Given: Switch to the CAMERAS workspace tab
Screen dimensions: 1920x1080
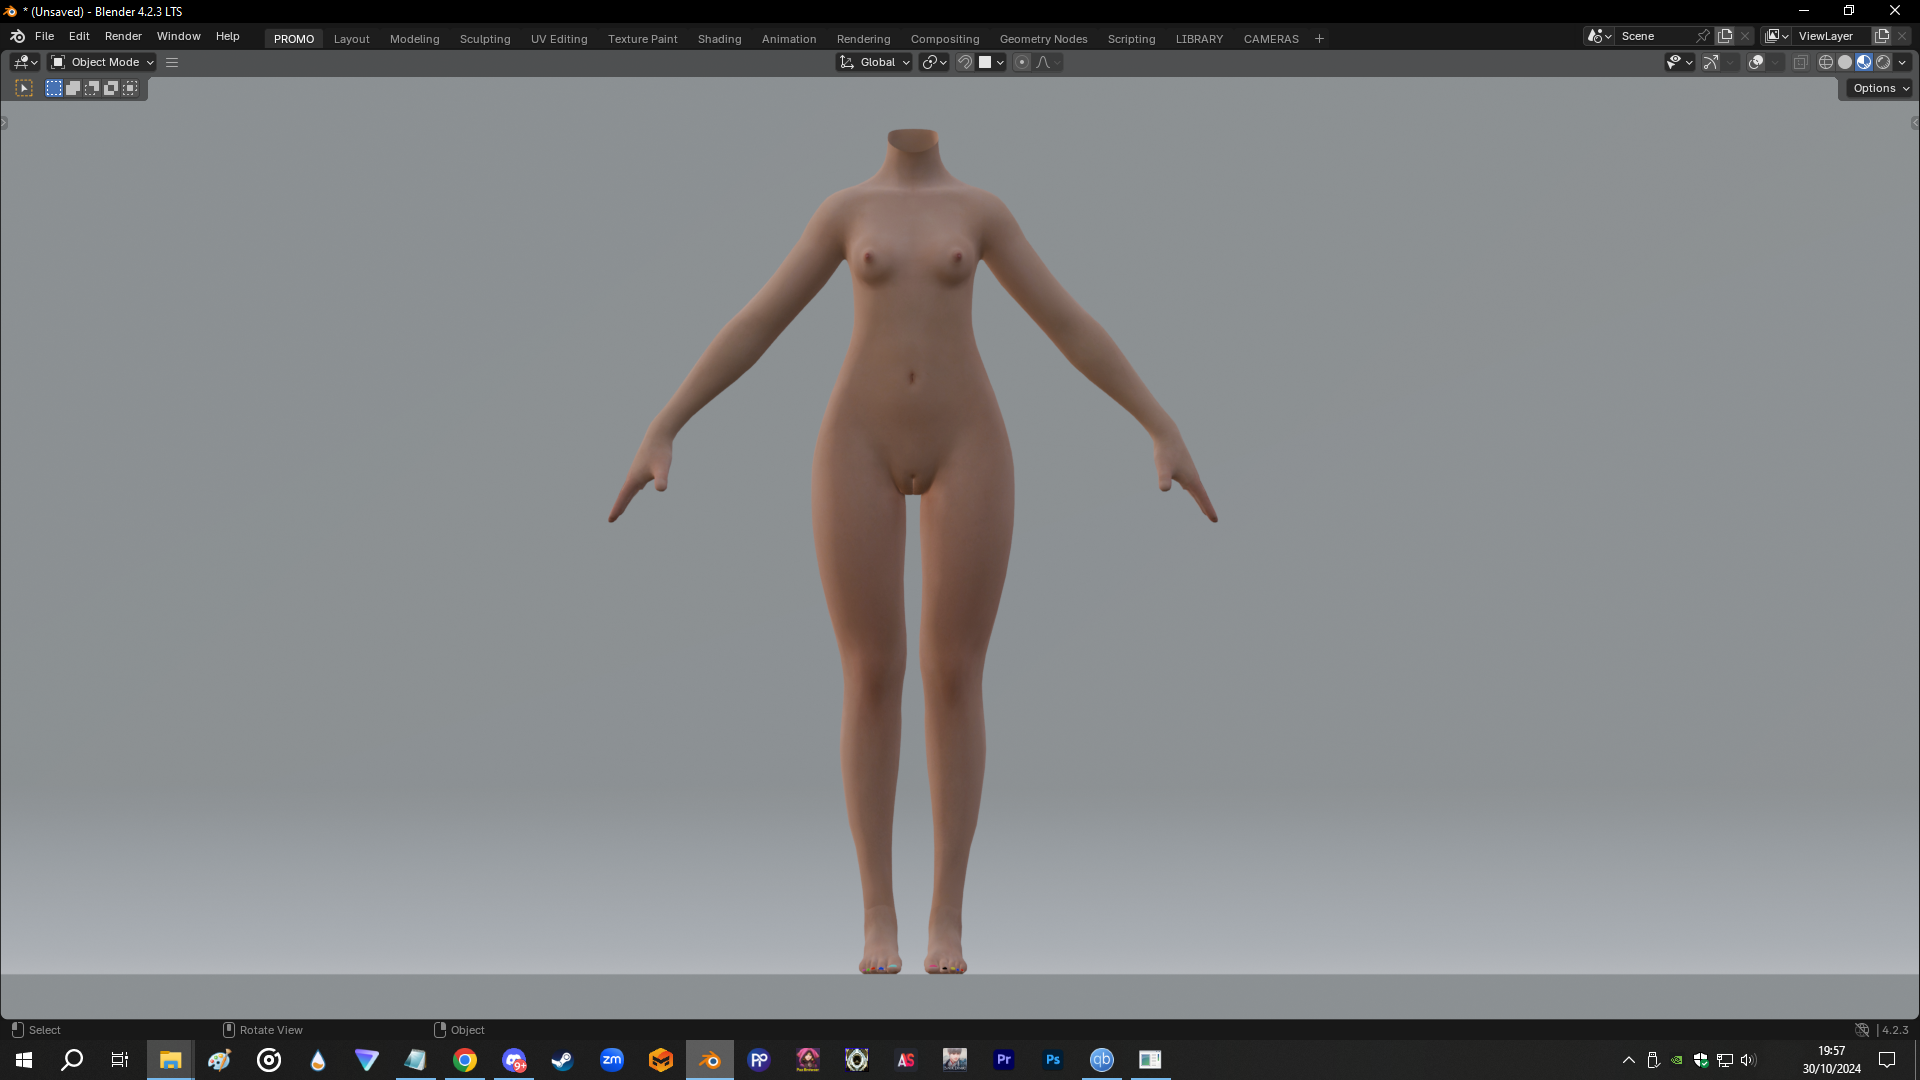Looking at the screenshot, I should point(1271,39).
